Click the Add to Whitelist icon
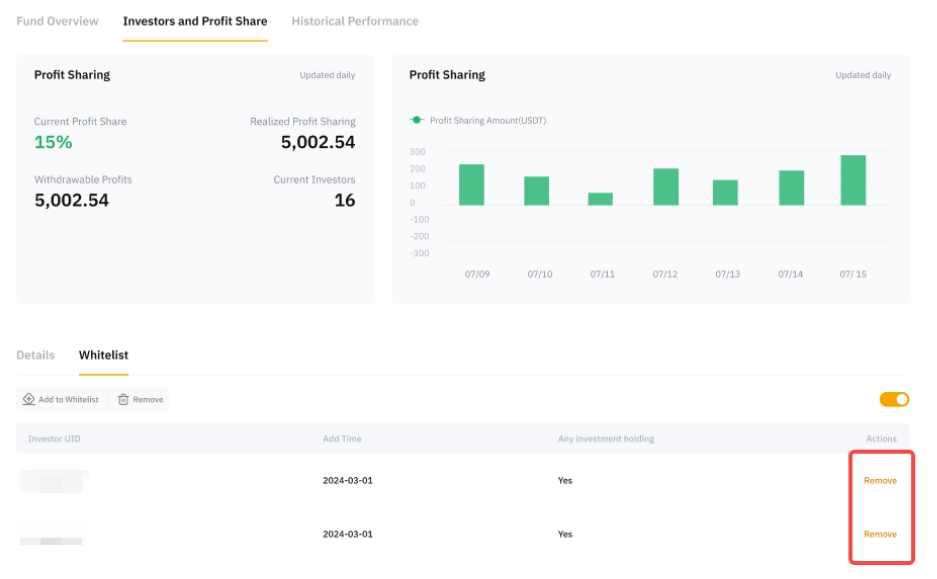The width and height of the screenshot is (937, 579). click(x=29, y=399)
